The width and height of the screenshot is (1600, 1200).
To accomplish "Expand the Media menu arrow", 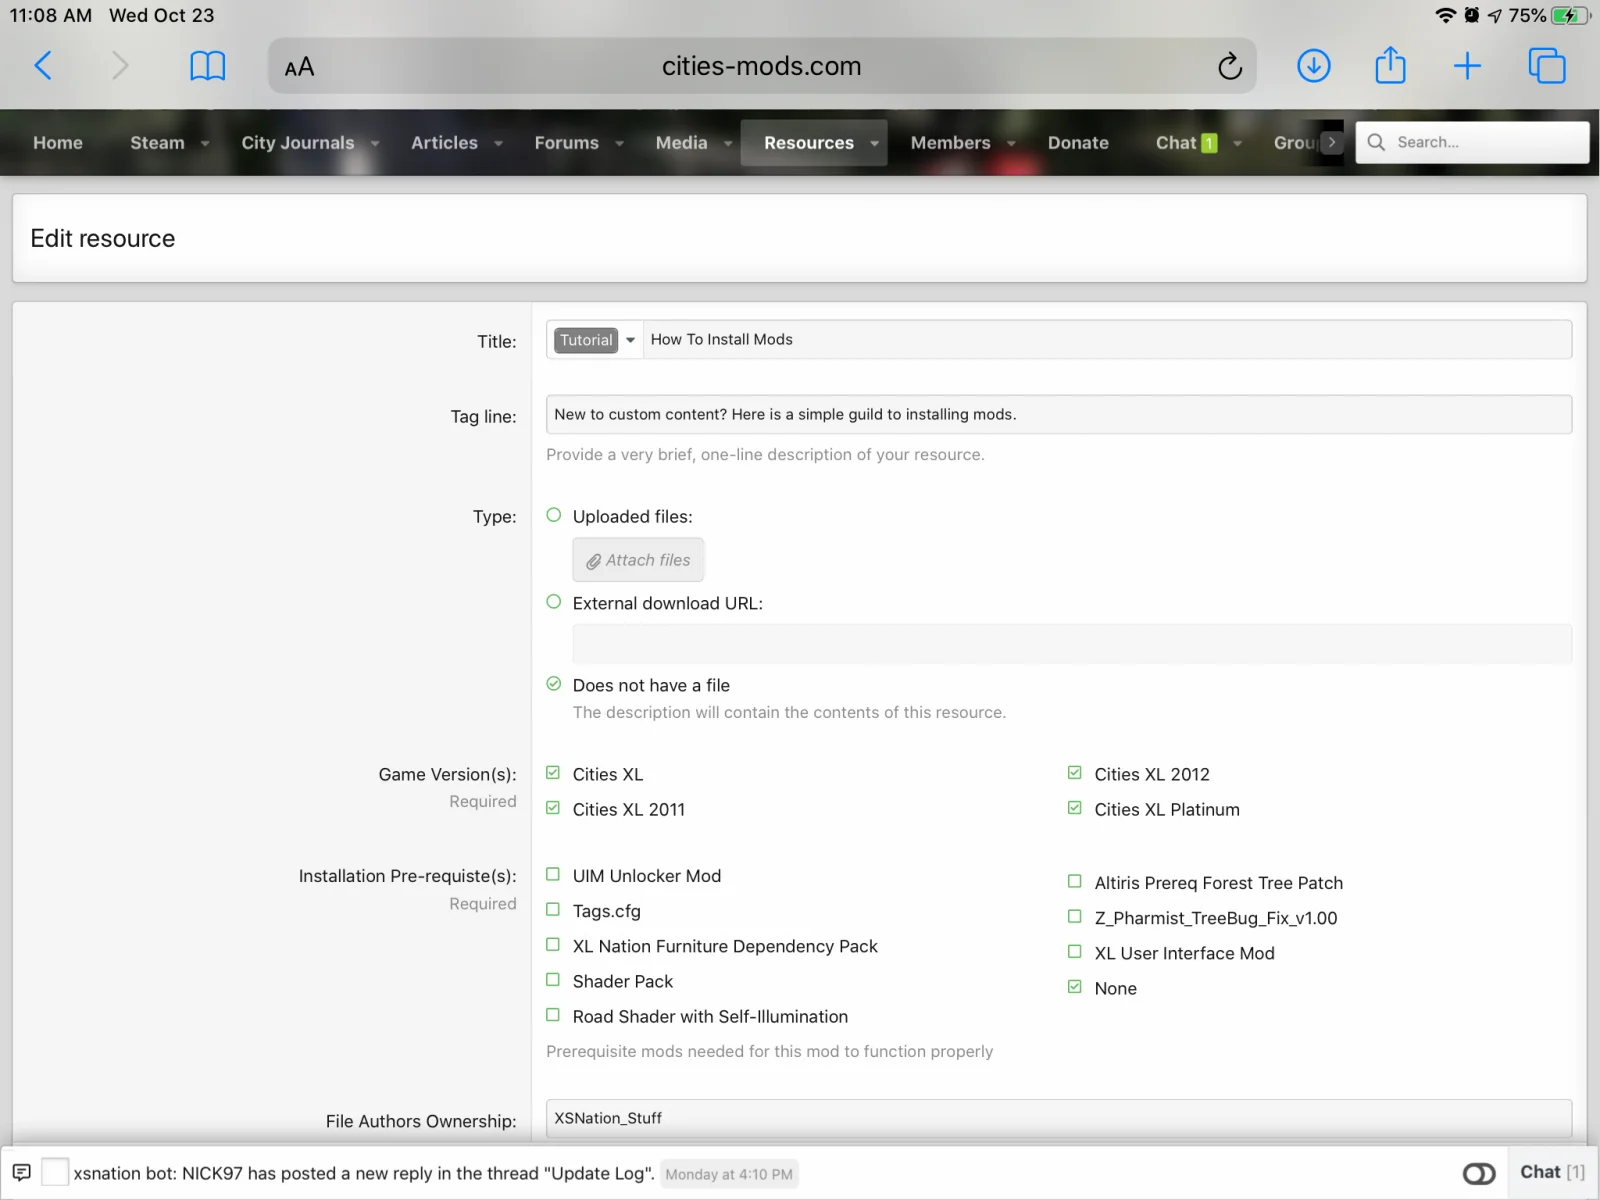I will (728, 143).
